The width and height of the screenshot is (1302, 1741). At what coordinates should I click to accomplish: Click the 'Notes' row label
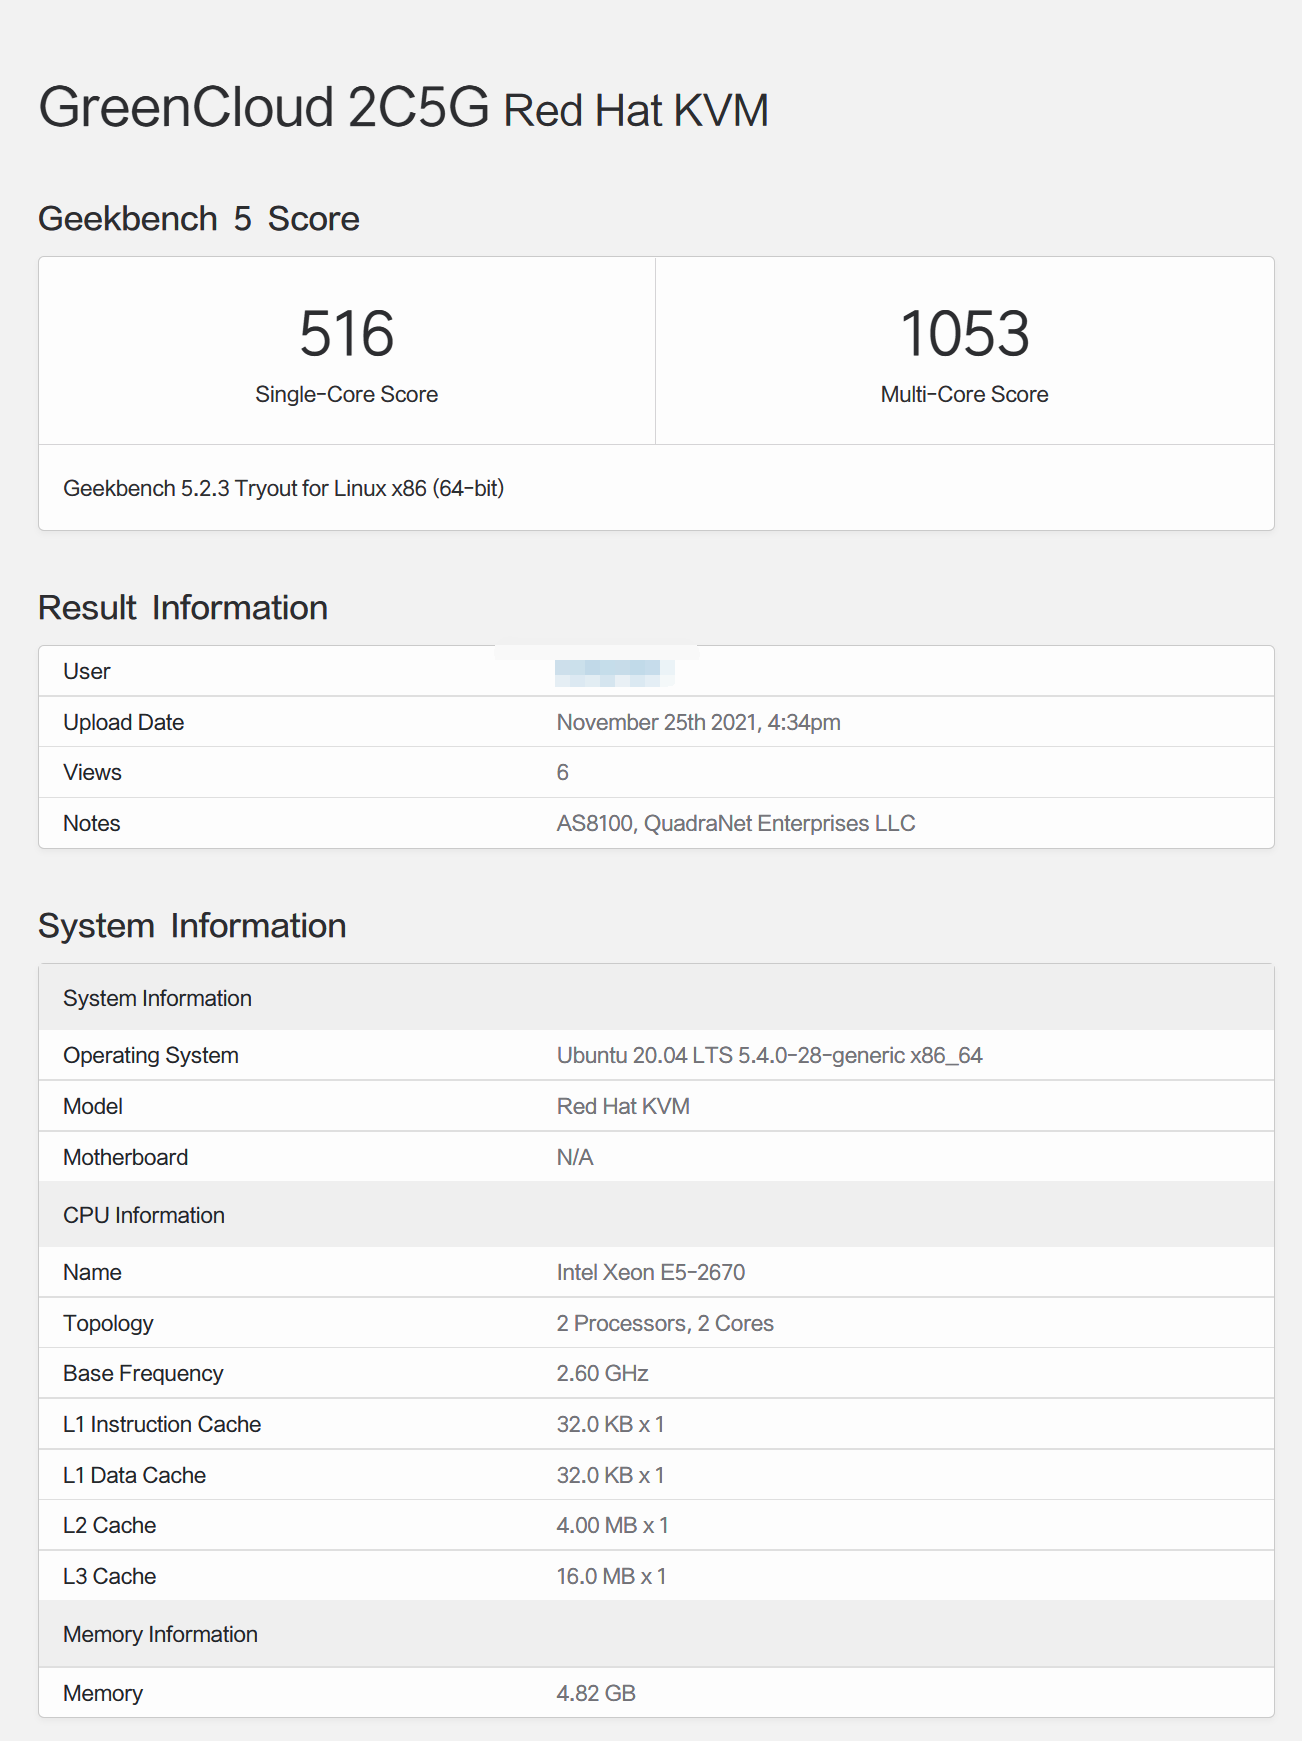(x=91, y=824)
